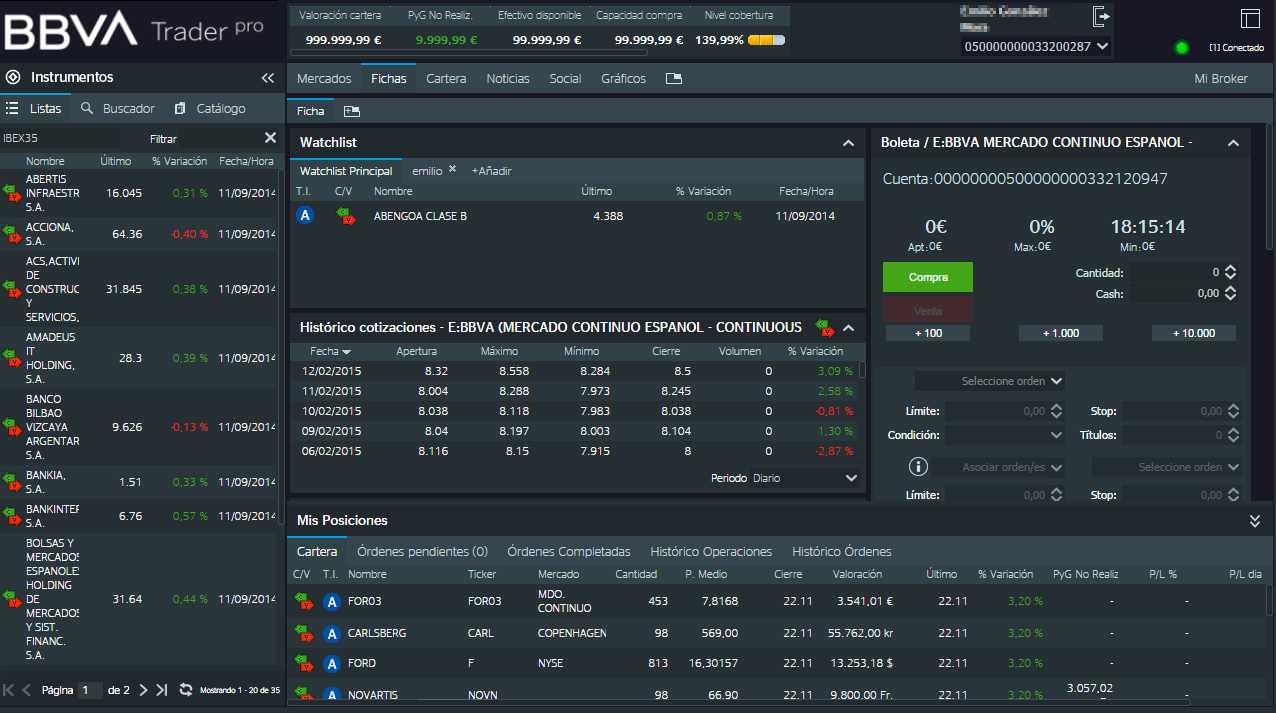Screen dimensions: 1276x713
Task: Refresh the instruments list
Action: pos(186,690)
